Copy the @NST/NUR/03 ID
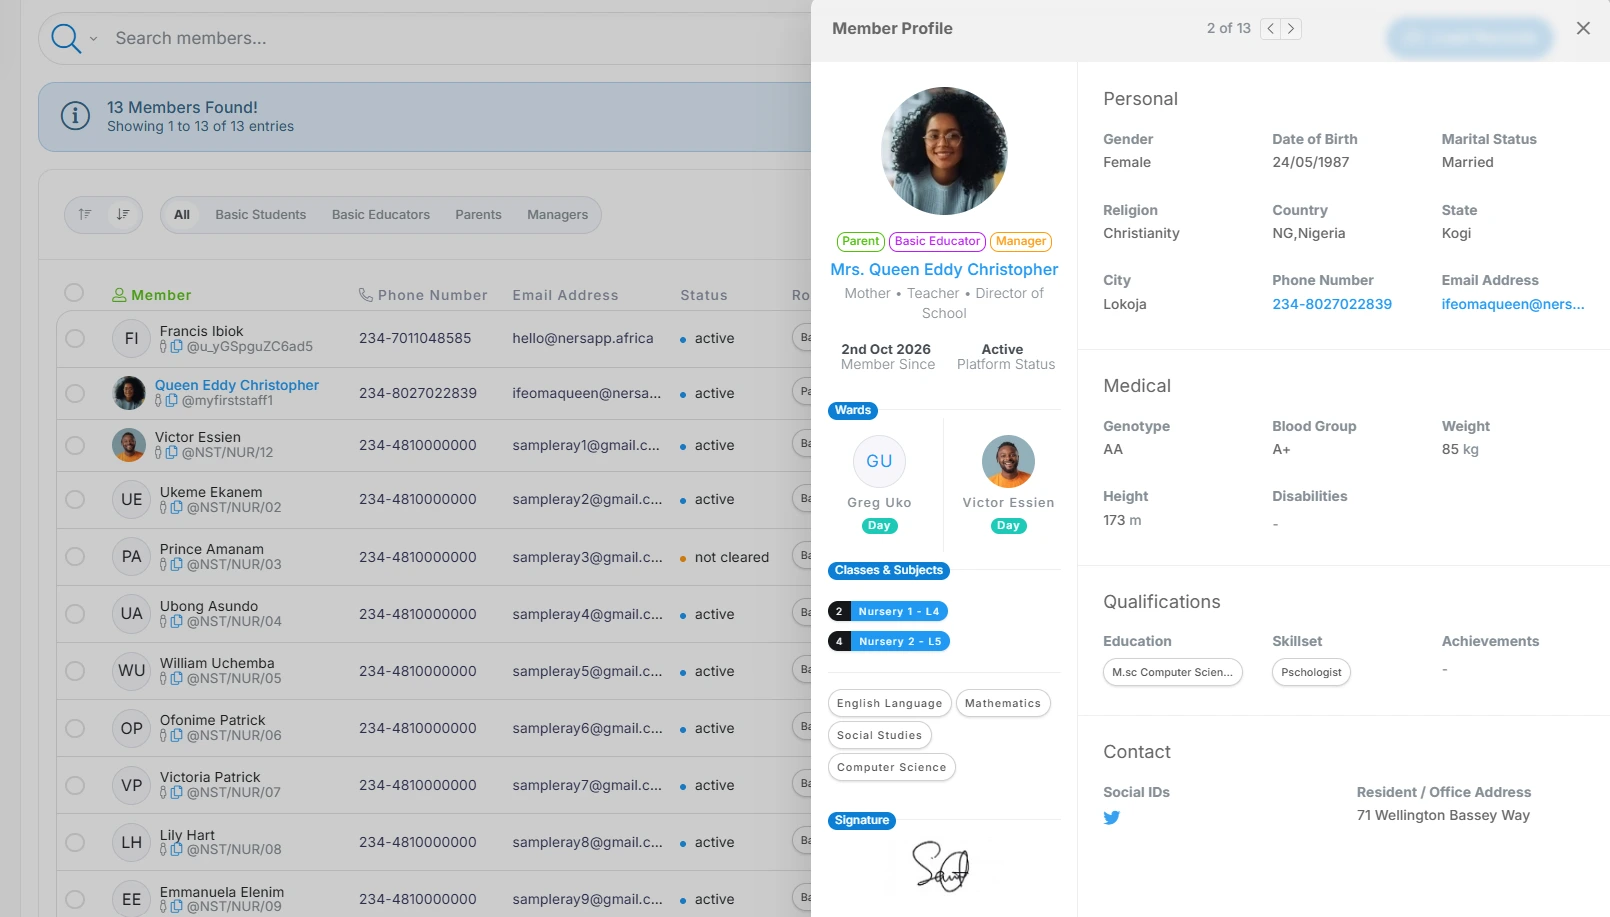Image resolution: width=1610 pixels, height=917 pixels. (177, 564)
